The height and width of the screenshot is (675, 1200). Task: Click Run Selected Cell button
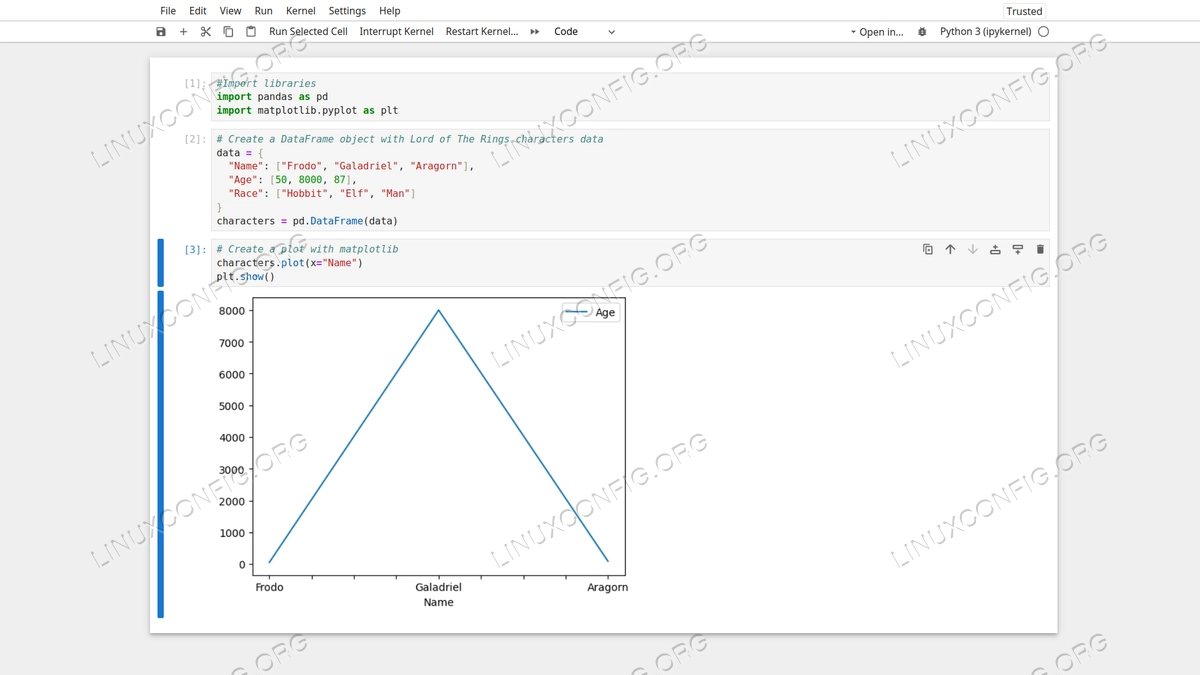click(x=308, y=32)
